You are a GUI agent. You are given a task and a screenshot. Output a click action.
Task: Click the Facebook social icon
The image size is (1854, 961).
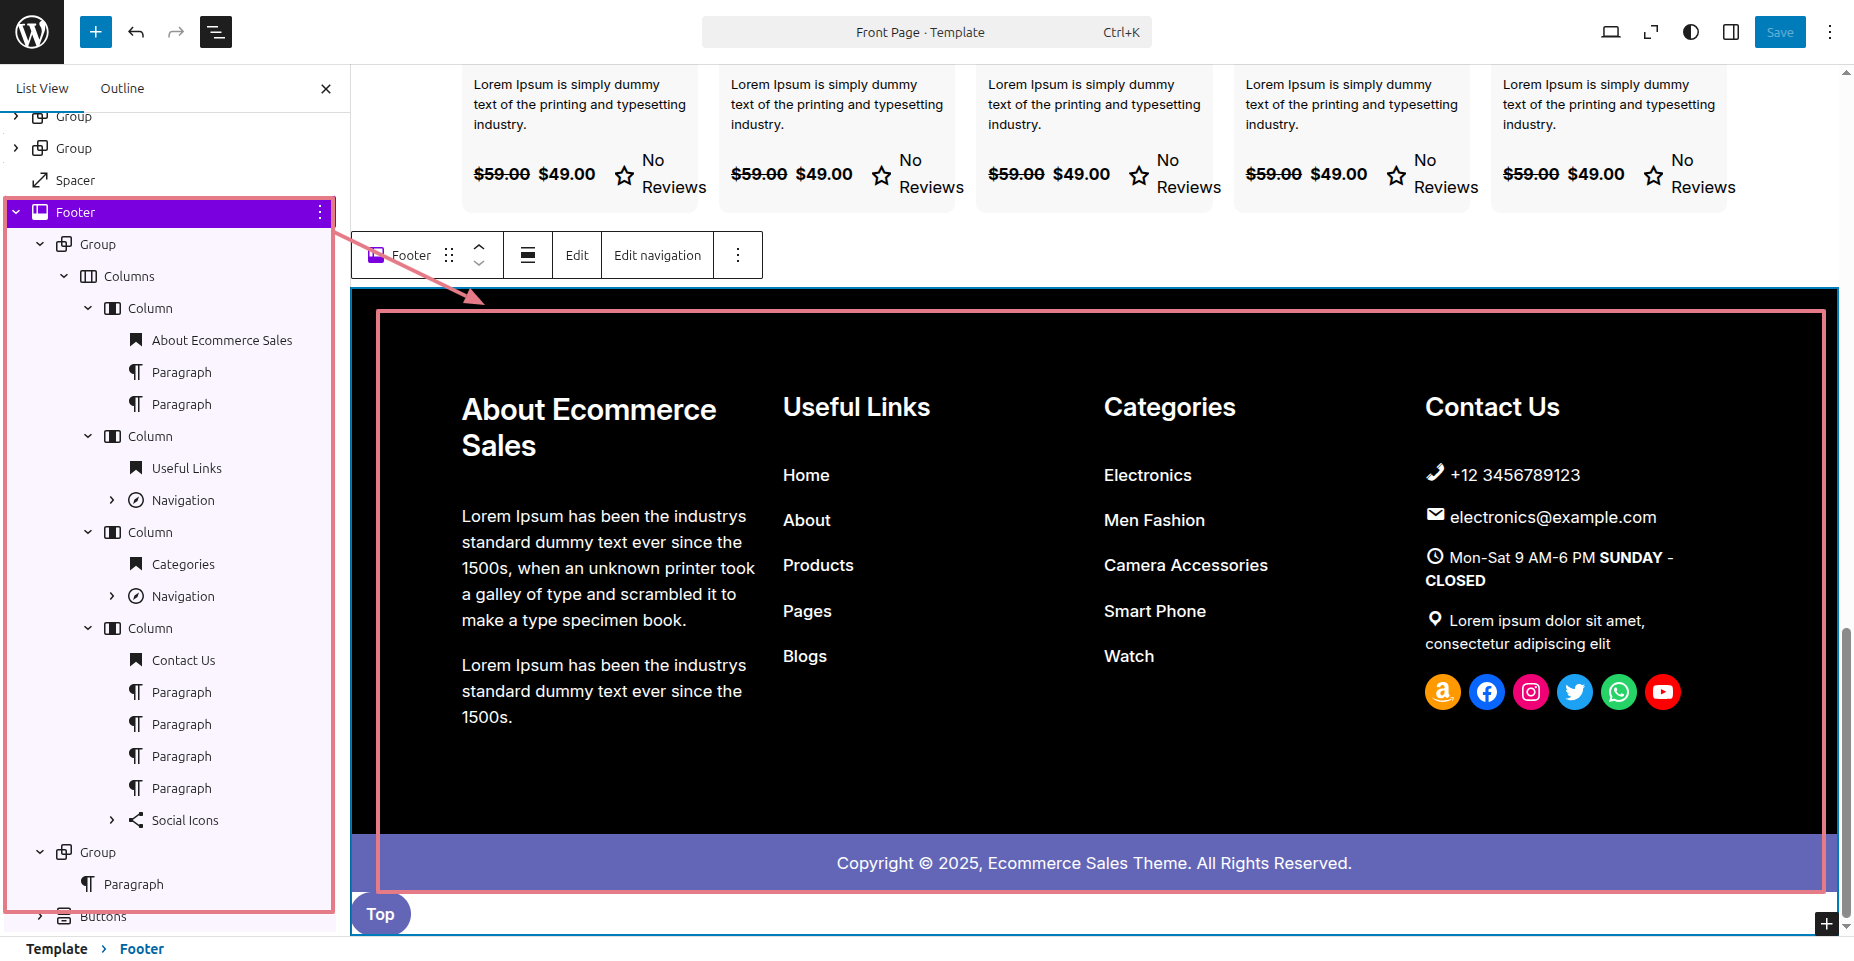coord(1487,692)
